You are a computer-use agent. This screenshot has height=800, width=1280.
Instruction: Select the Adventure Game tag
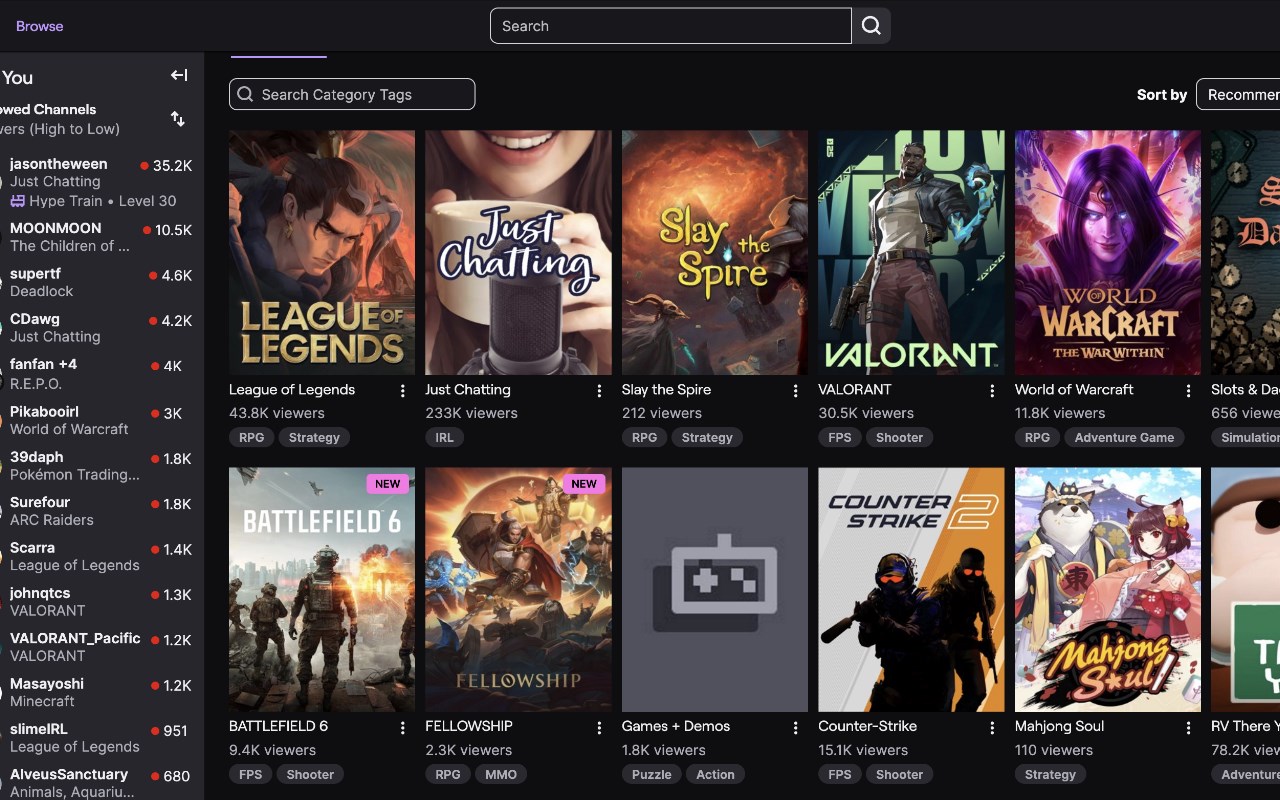pos(1124,437)
